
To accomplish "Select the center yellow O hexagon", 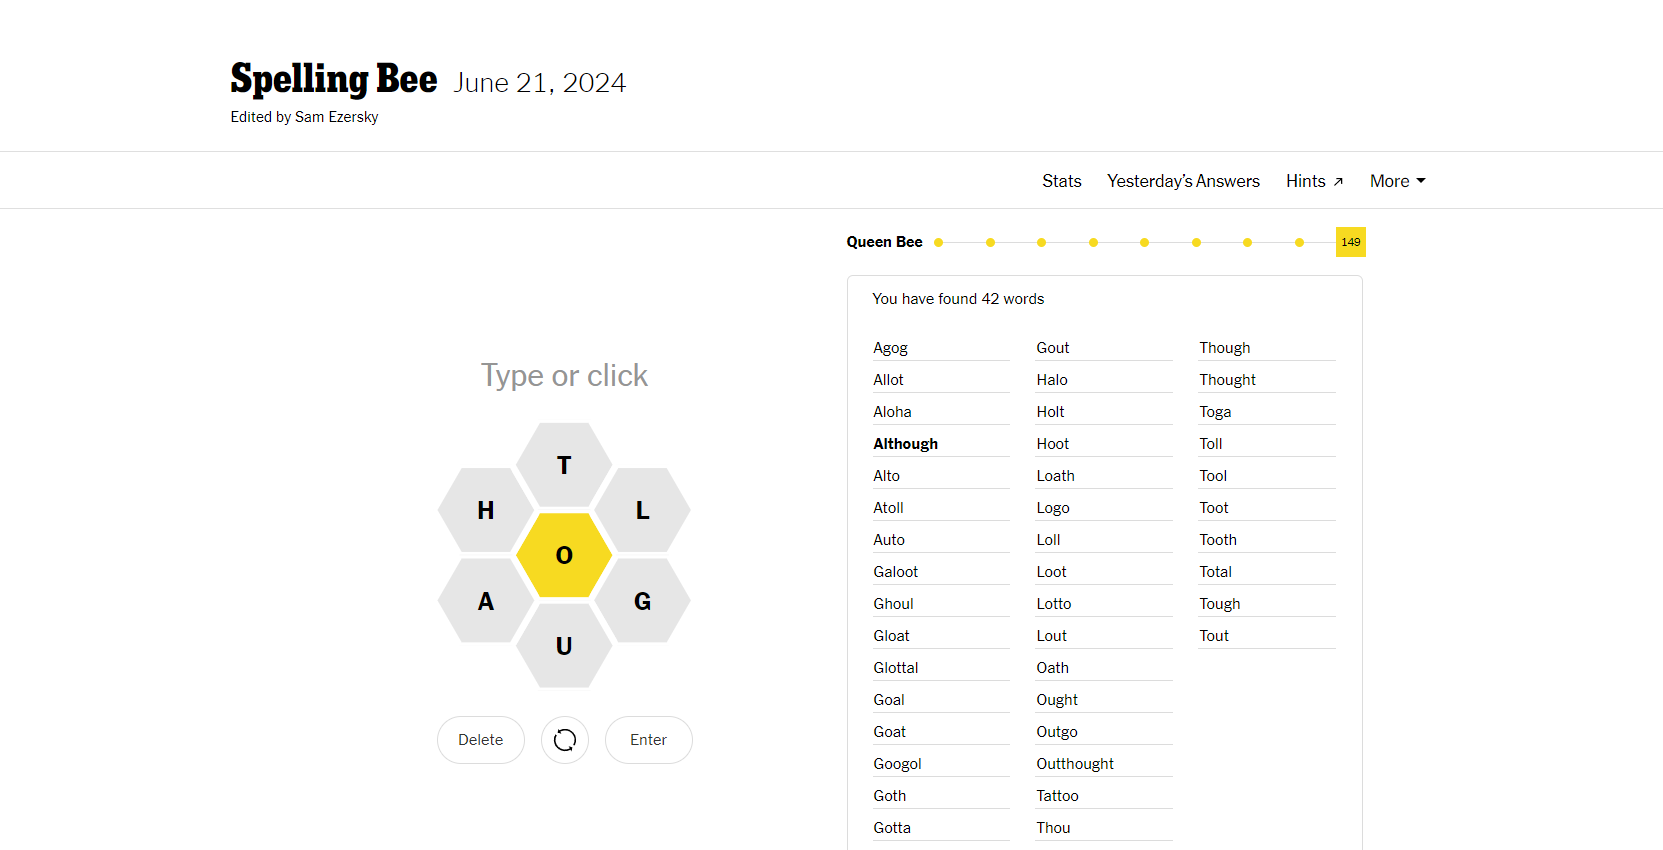I will pyautogui.click(x=564, y=555).
